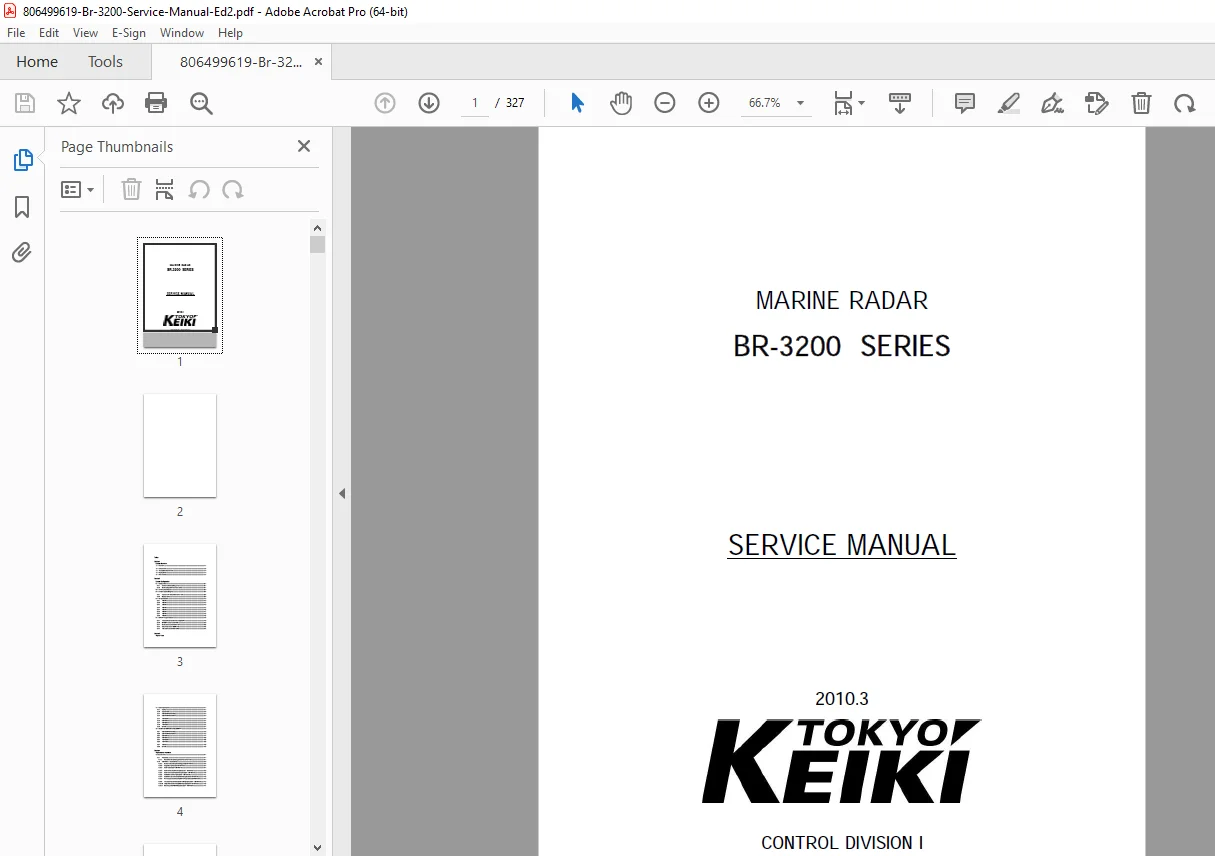Image resolution: width=1215 pixels, height=856 pixels.
Task: Delete page with toolbar trash icon
Action: coord(1141,103)
